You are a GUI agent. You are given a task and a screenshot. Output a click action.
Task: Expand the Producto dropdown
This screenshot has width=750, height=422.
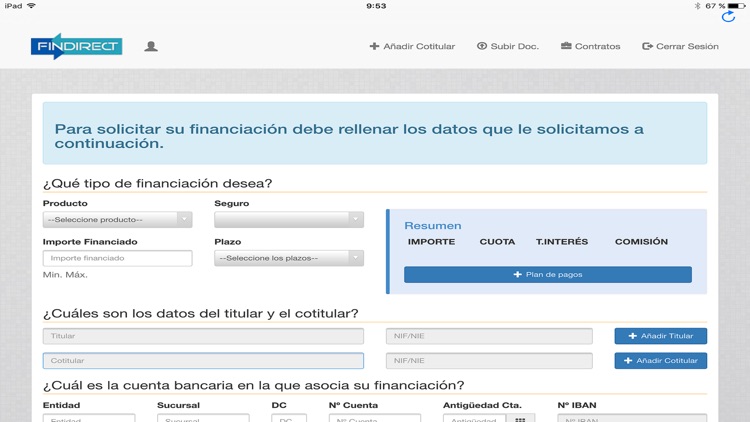click(118, 220)
